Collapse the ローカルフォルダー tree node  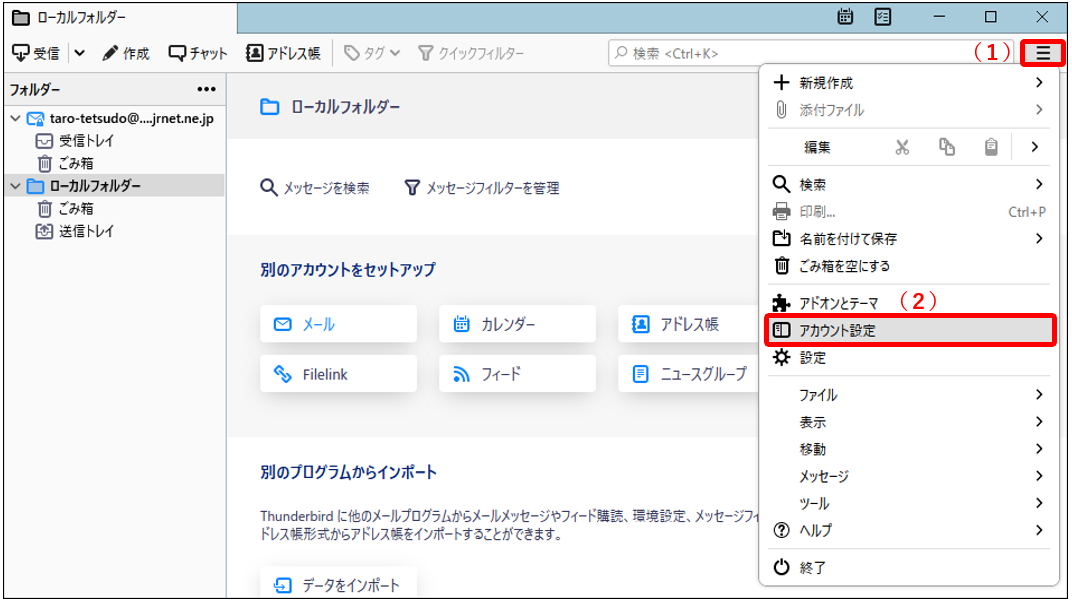point(16,186)
